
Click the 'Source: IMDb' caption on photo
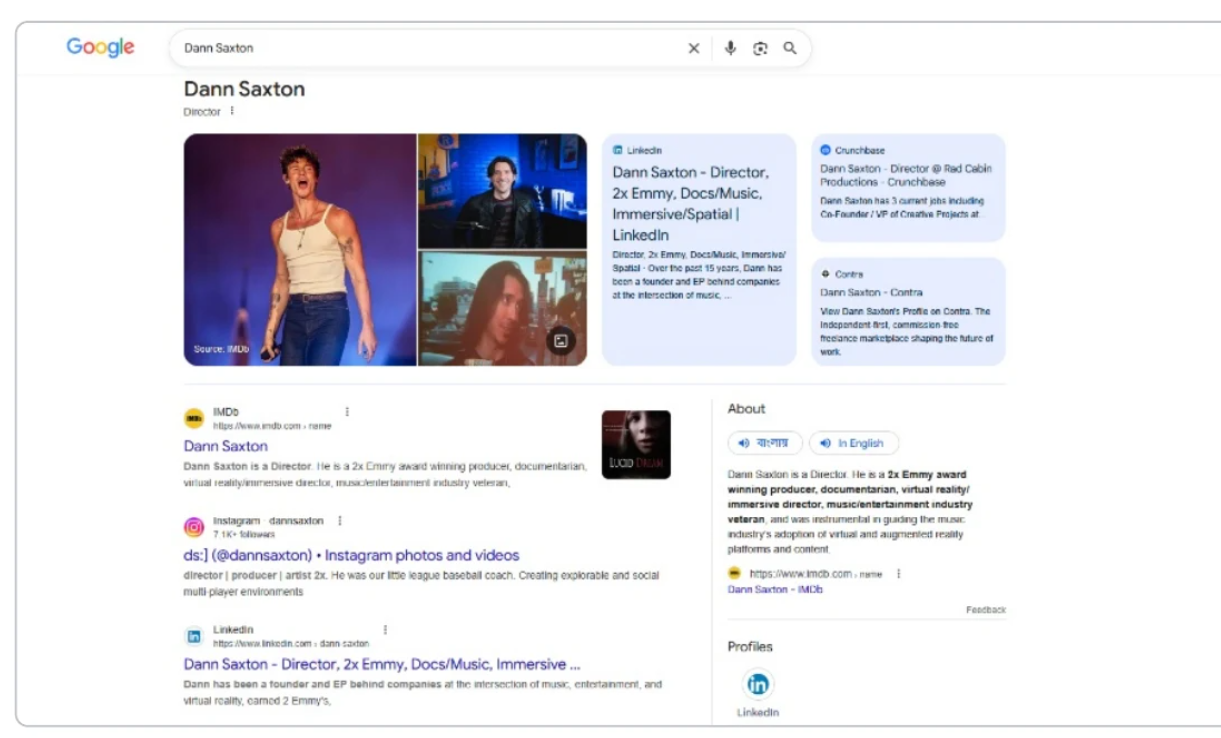click(221, 349)
